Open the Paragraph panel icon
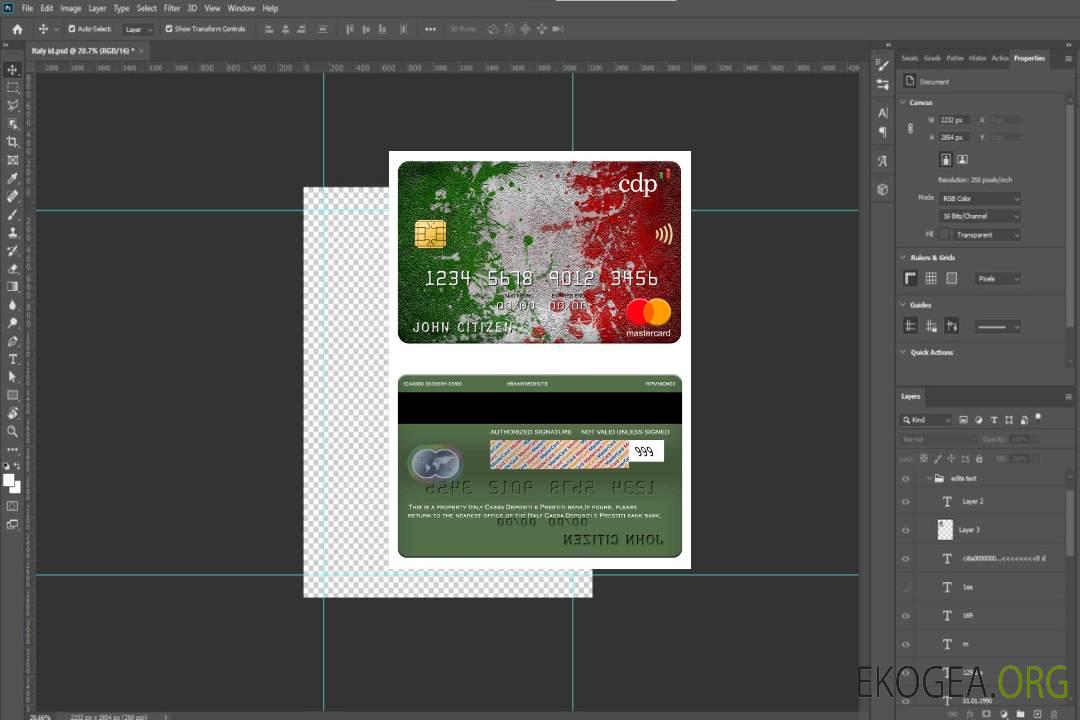The height and width of the screenshot is (720, 1080). [x=883, y=132]
